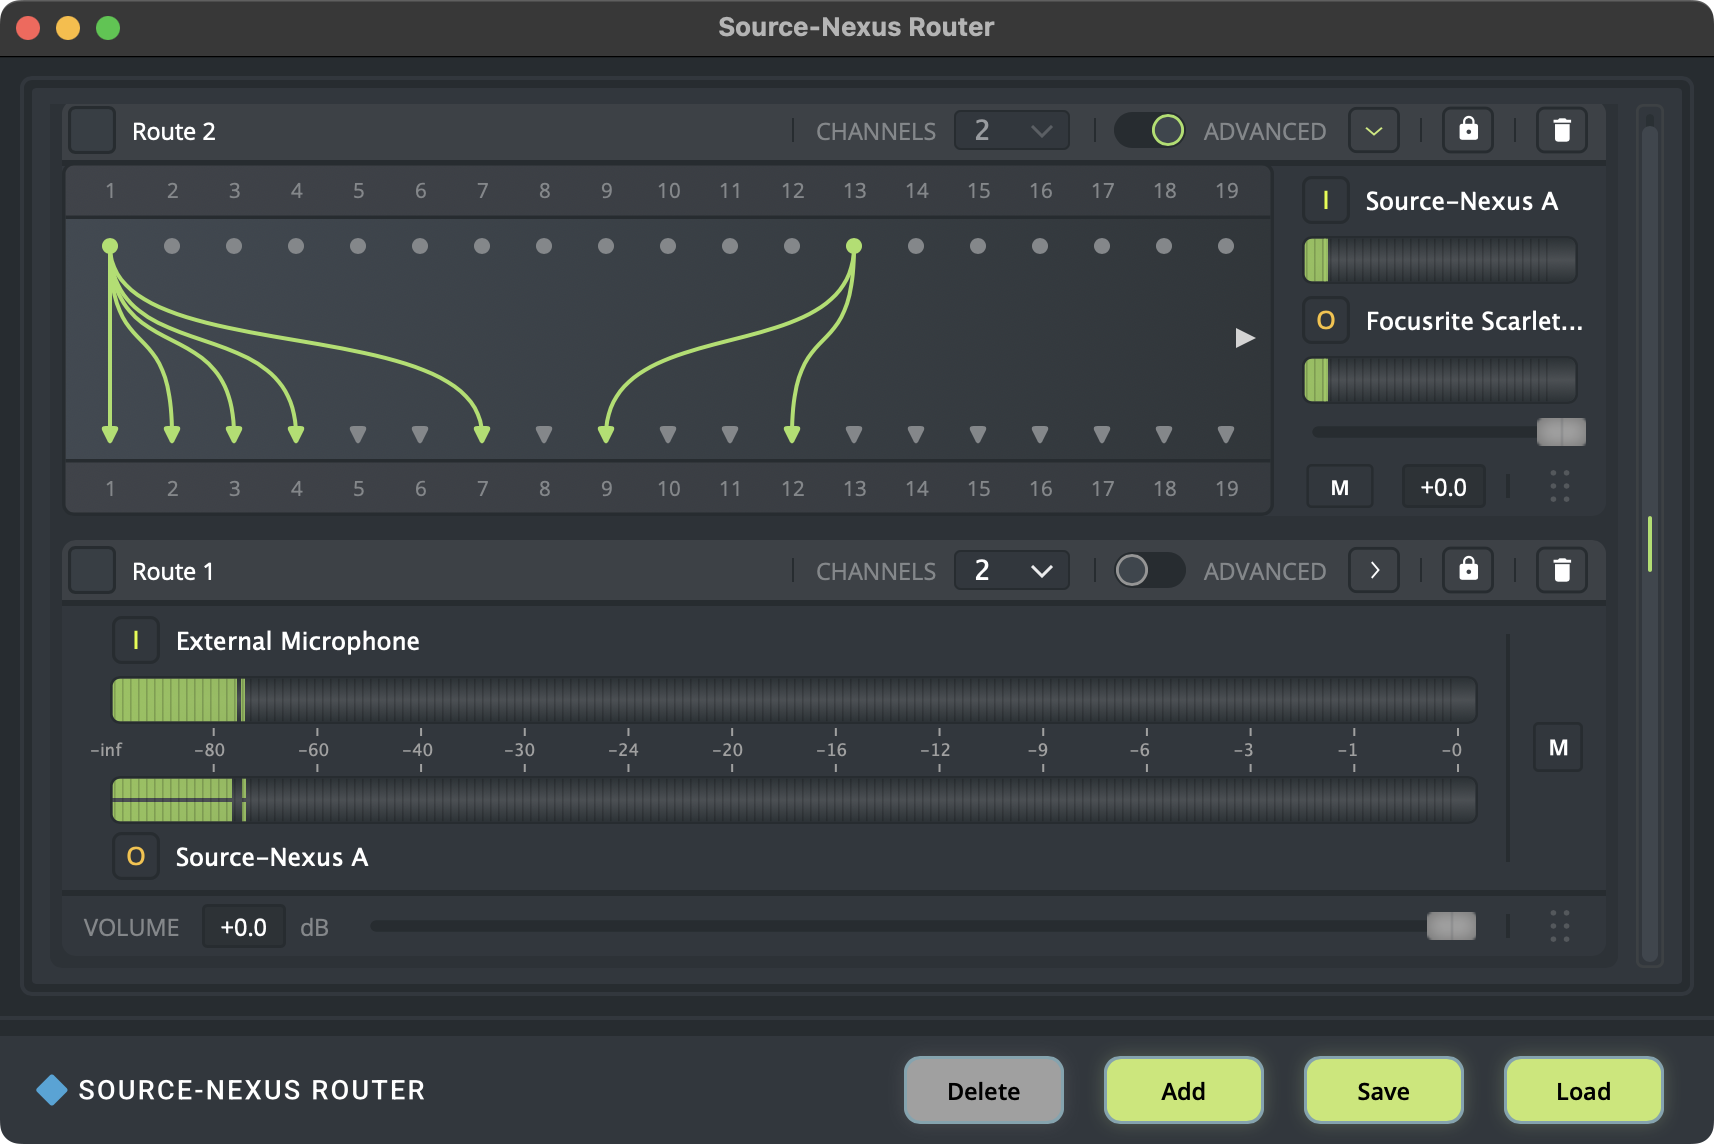This screenshot has height=1144, width=1714.
Task: Check the Route 2 selection checkbox
Action: click(92, 131)
